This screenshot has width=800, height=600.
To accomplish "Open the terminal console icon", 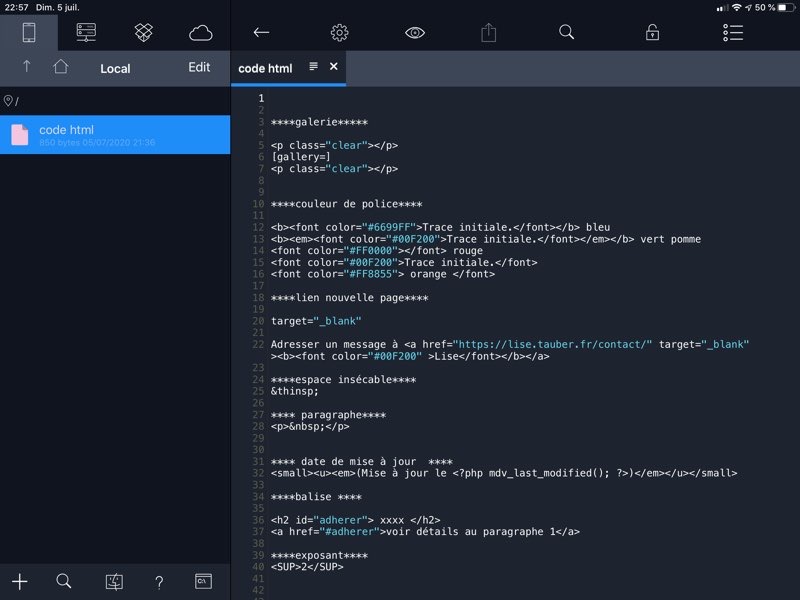I will [x=203, y=581].
